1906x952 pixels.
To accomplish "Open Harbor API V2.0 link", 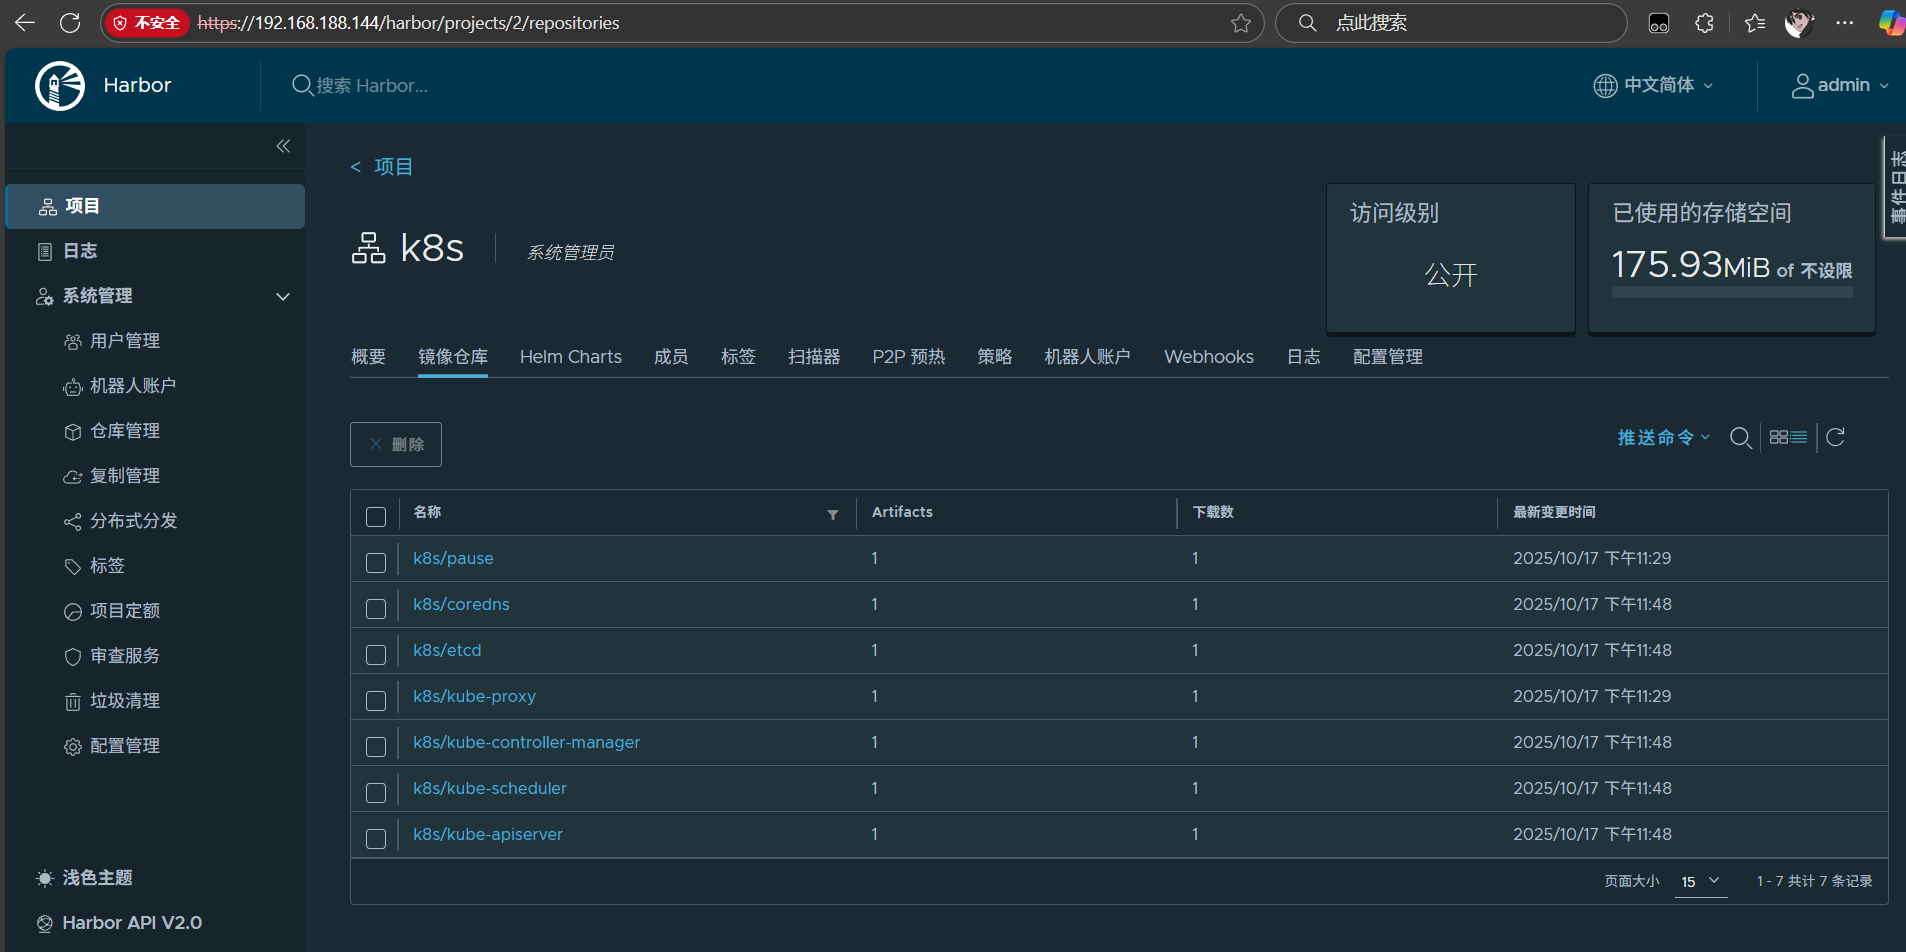I will pyautogui.click(x=119, y=923).
